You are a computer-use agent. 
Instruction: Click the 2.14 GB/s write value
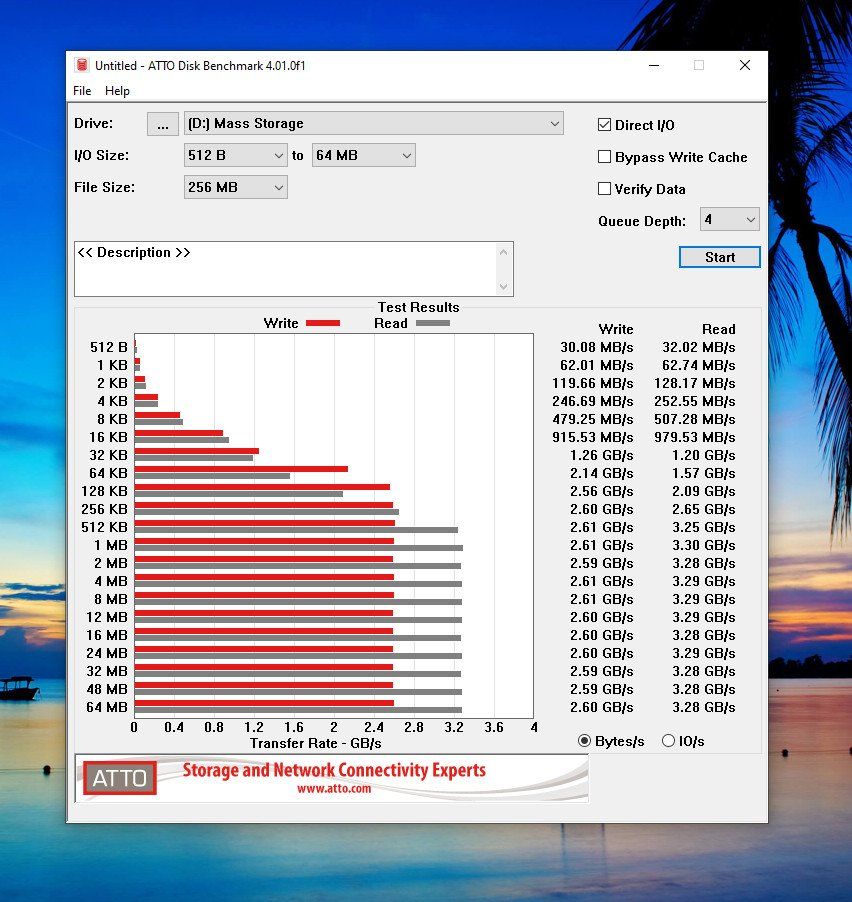pos(602,473)
